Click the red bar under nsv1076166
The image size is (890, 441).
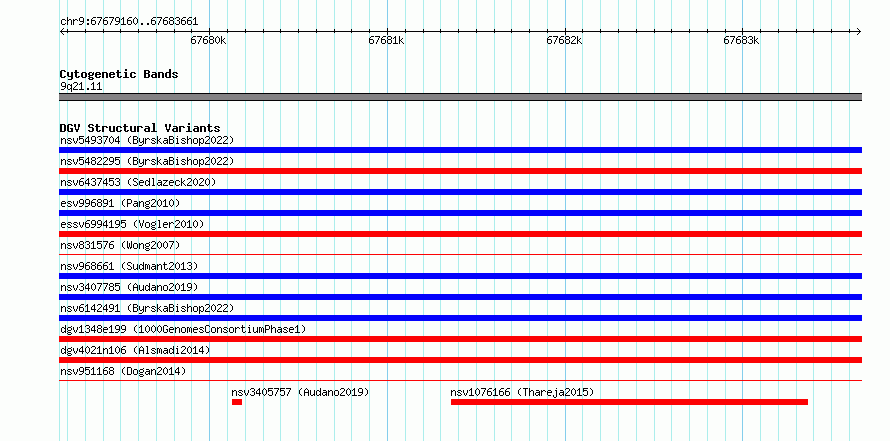coord(629,402)
